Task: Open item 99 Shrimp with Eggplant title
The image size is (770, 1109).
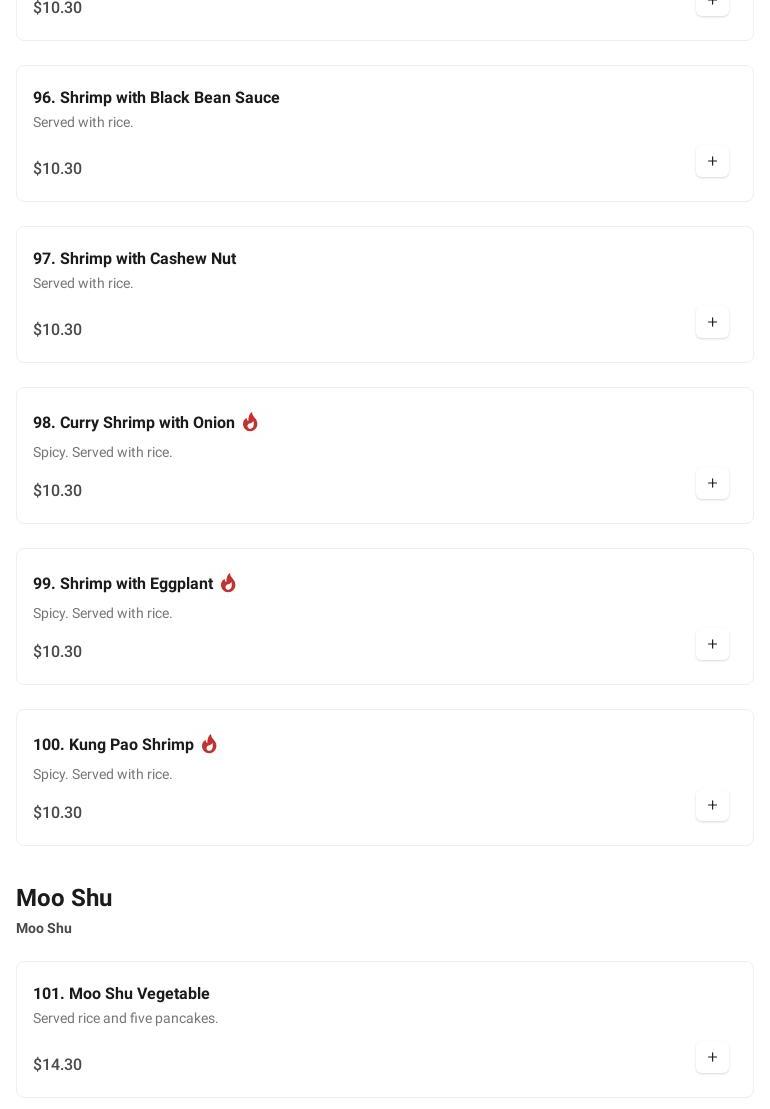Action: (x=123, y=584)
